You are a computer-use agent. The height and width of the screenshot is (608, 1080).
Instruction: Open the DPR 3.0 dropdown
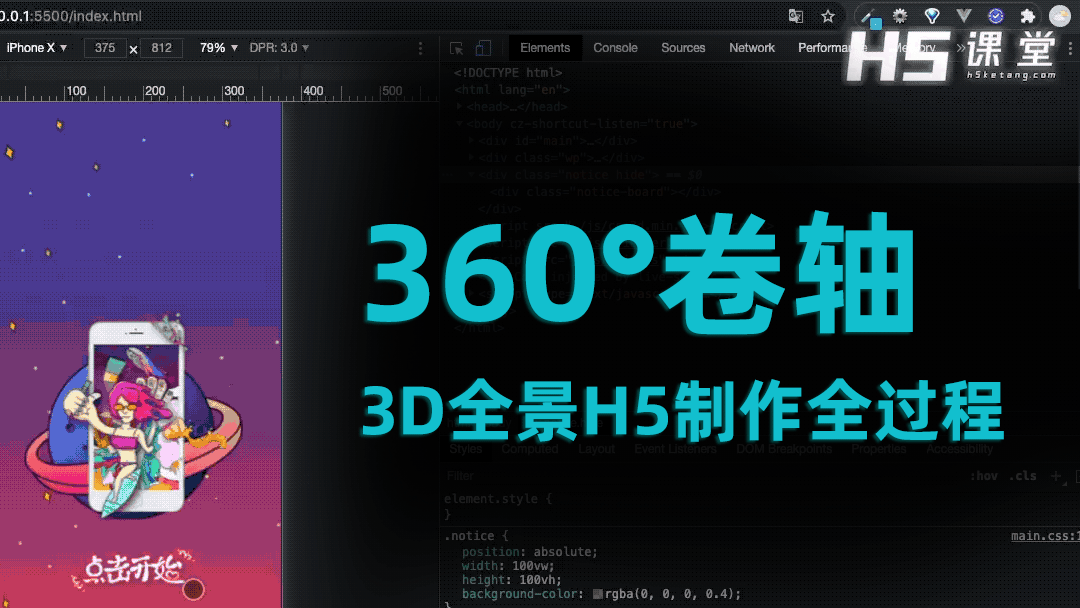[279, 48]
